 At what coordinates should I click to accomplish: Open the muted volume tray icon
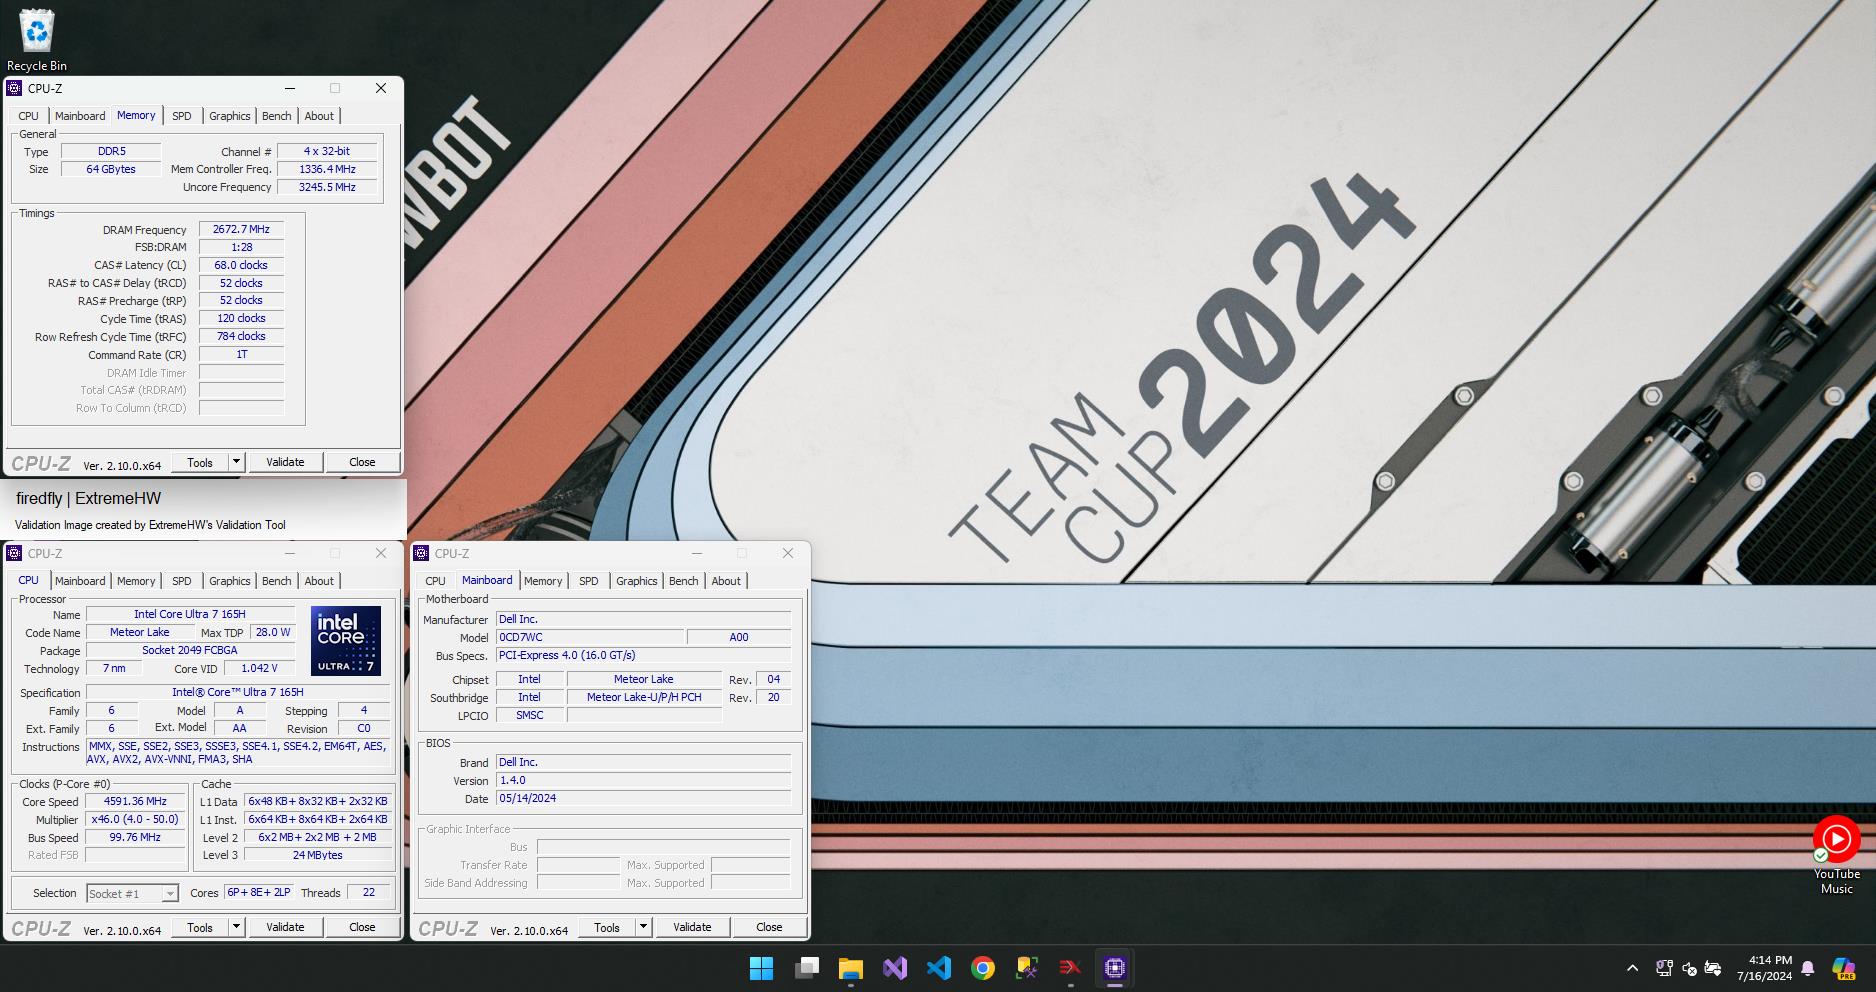[1689, 968]
